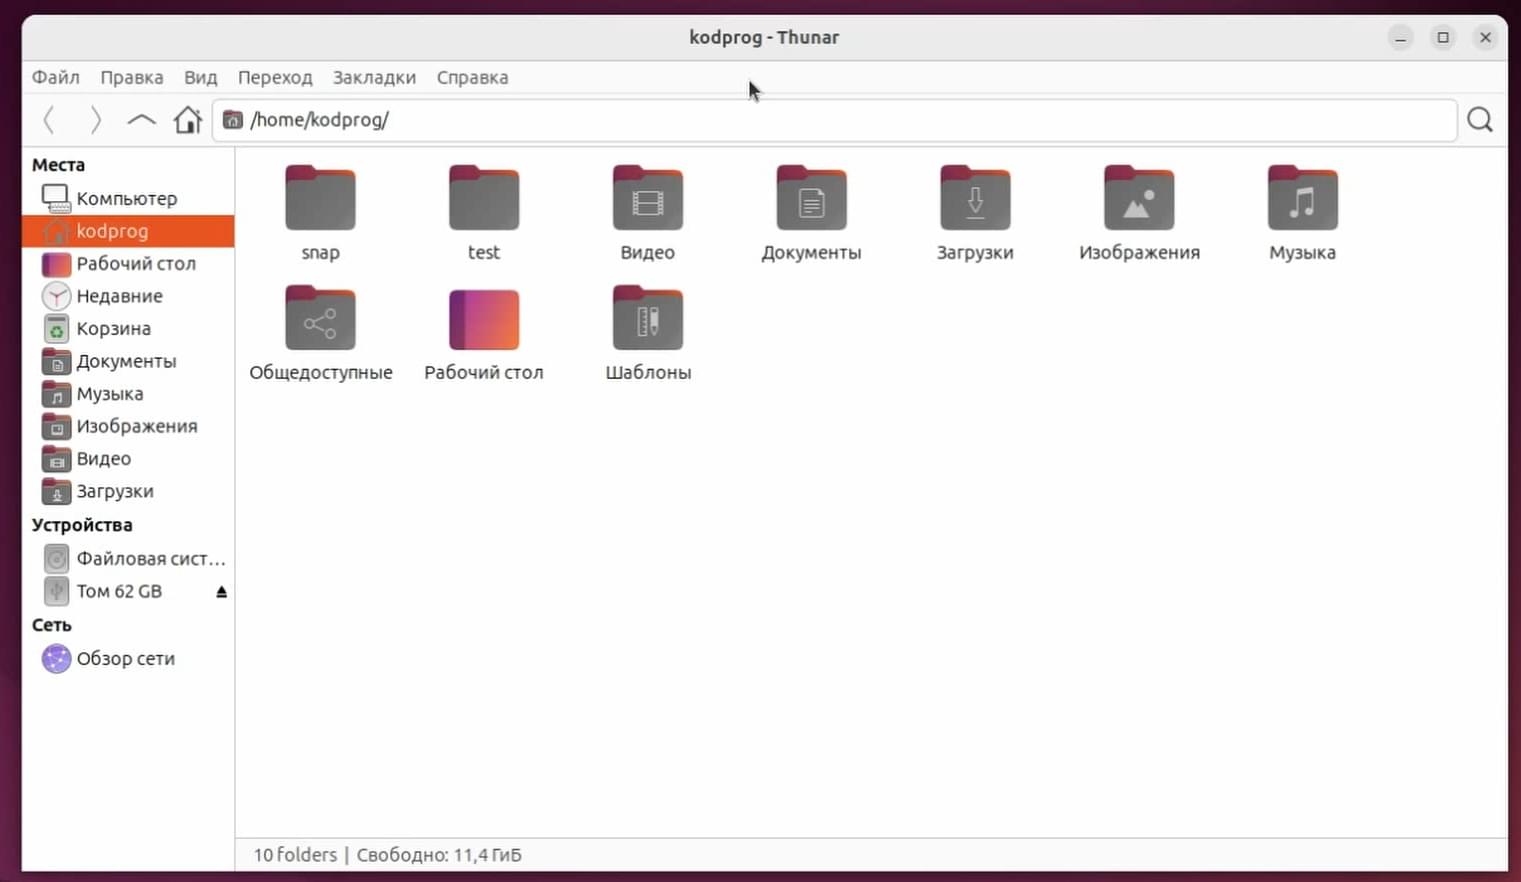Screen dimensions: 1521x882
Task: Select the Рабочий стол folder icon in main pane
Action: (484, 319)
